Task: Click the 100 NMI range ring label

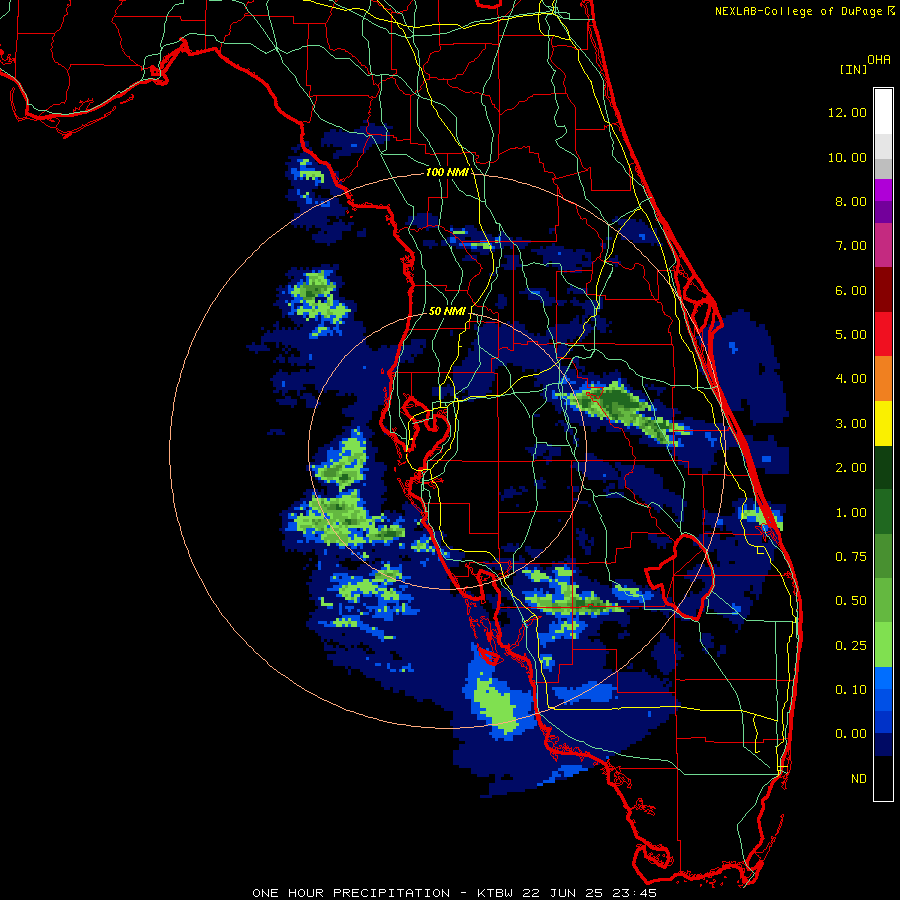Action: coord(447,172)
